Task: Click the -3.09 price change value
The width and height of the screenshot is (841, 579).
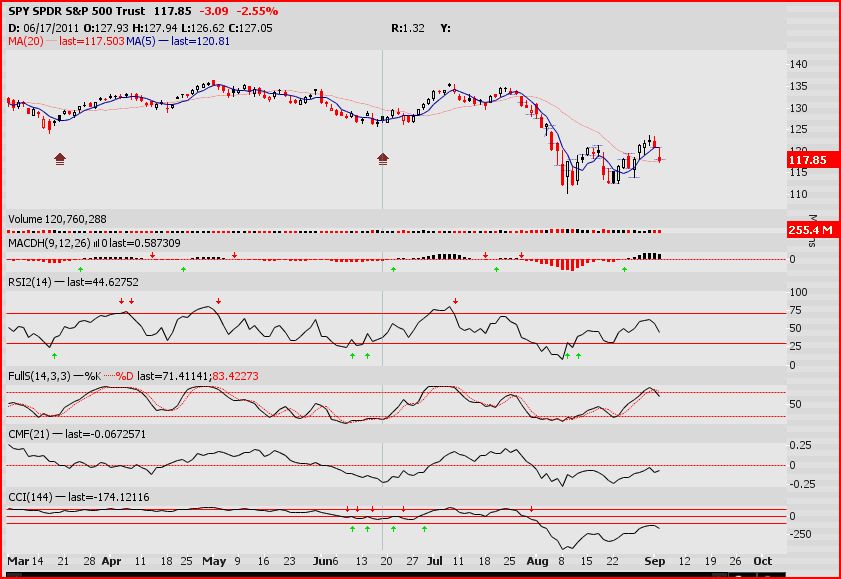Action: tap(213, 11)
